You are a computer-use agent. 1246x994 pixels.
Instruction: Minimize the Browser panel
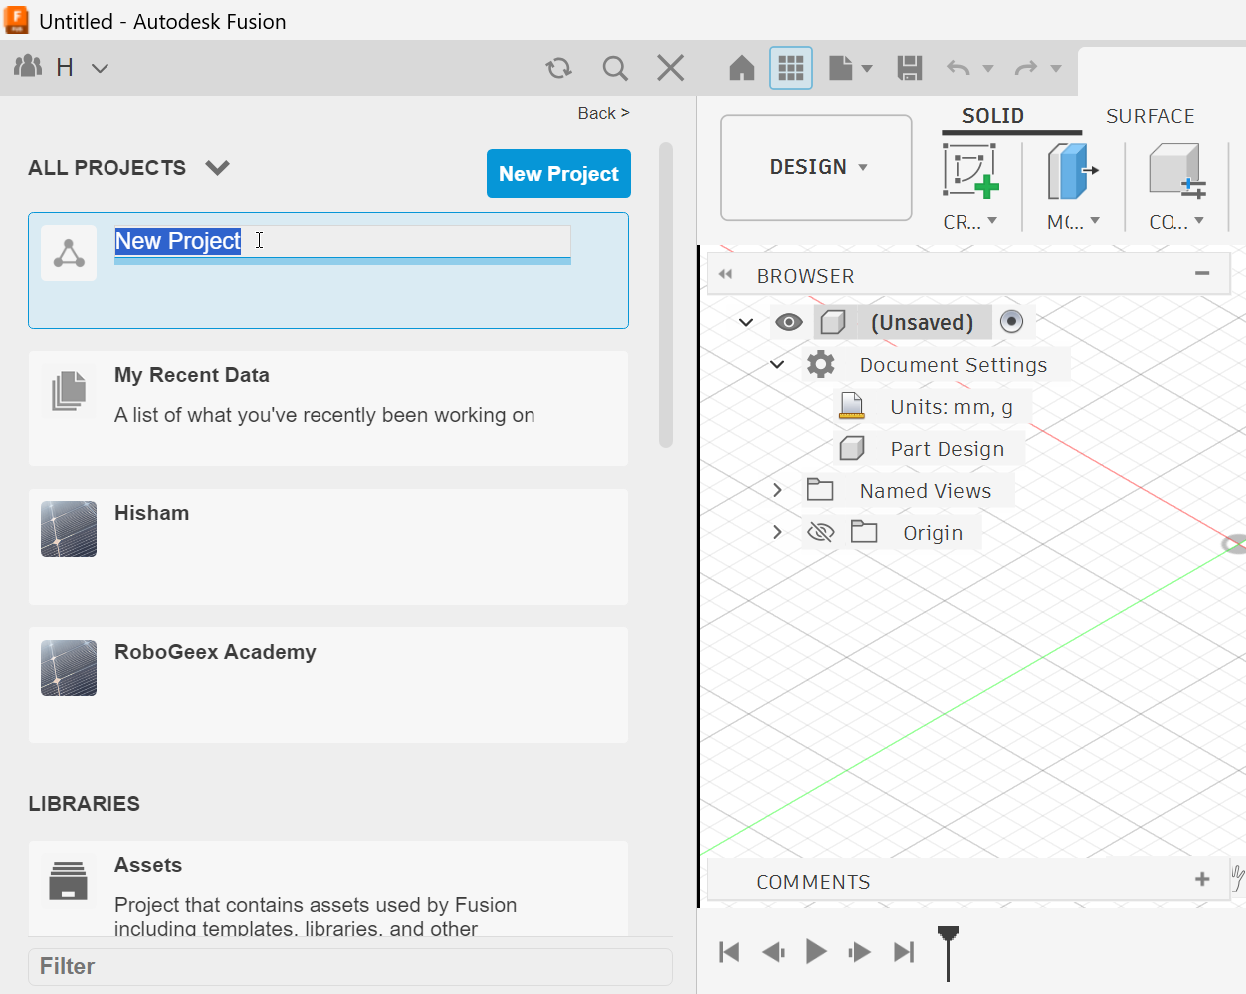coord(1202,273)
